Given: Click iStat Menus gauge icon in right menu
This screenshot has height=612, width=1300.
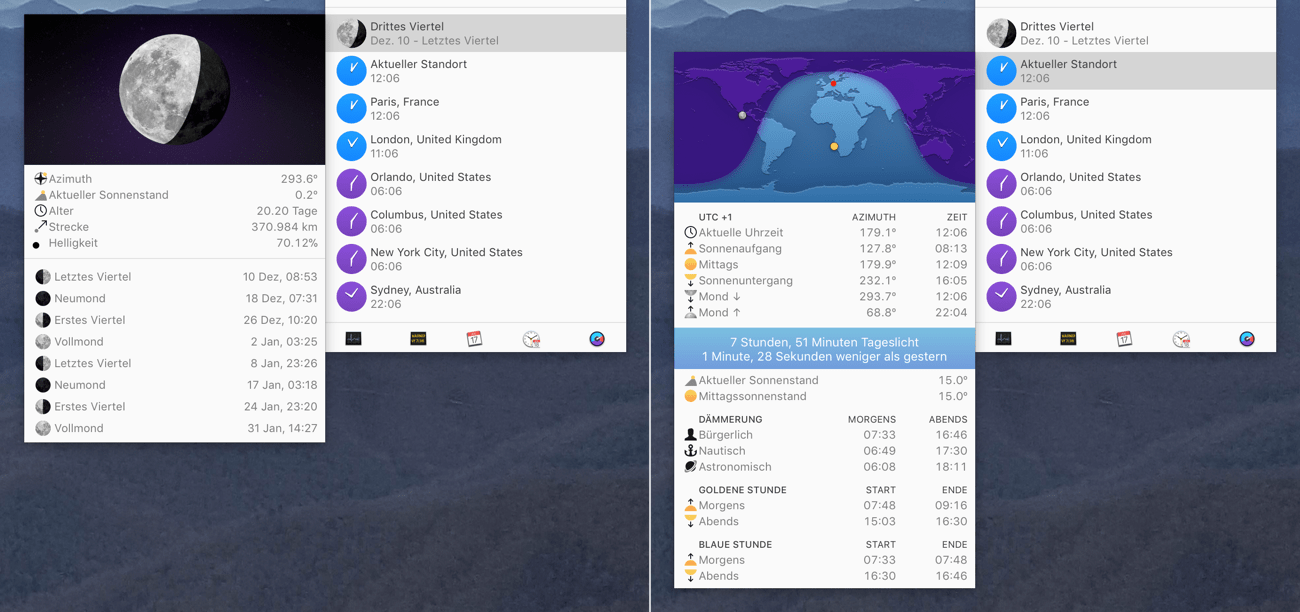Looking at the screenshot, I should pyautogui.click(x=1246, y=339).
